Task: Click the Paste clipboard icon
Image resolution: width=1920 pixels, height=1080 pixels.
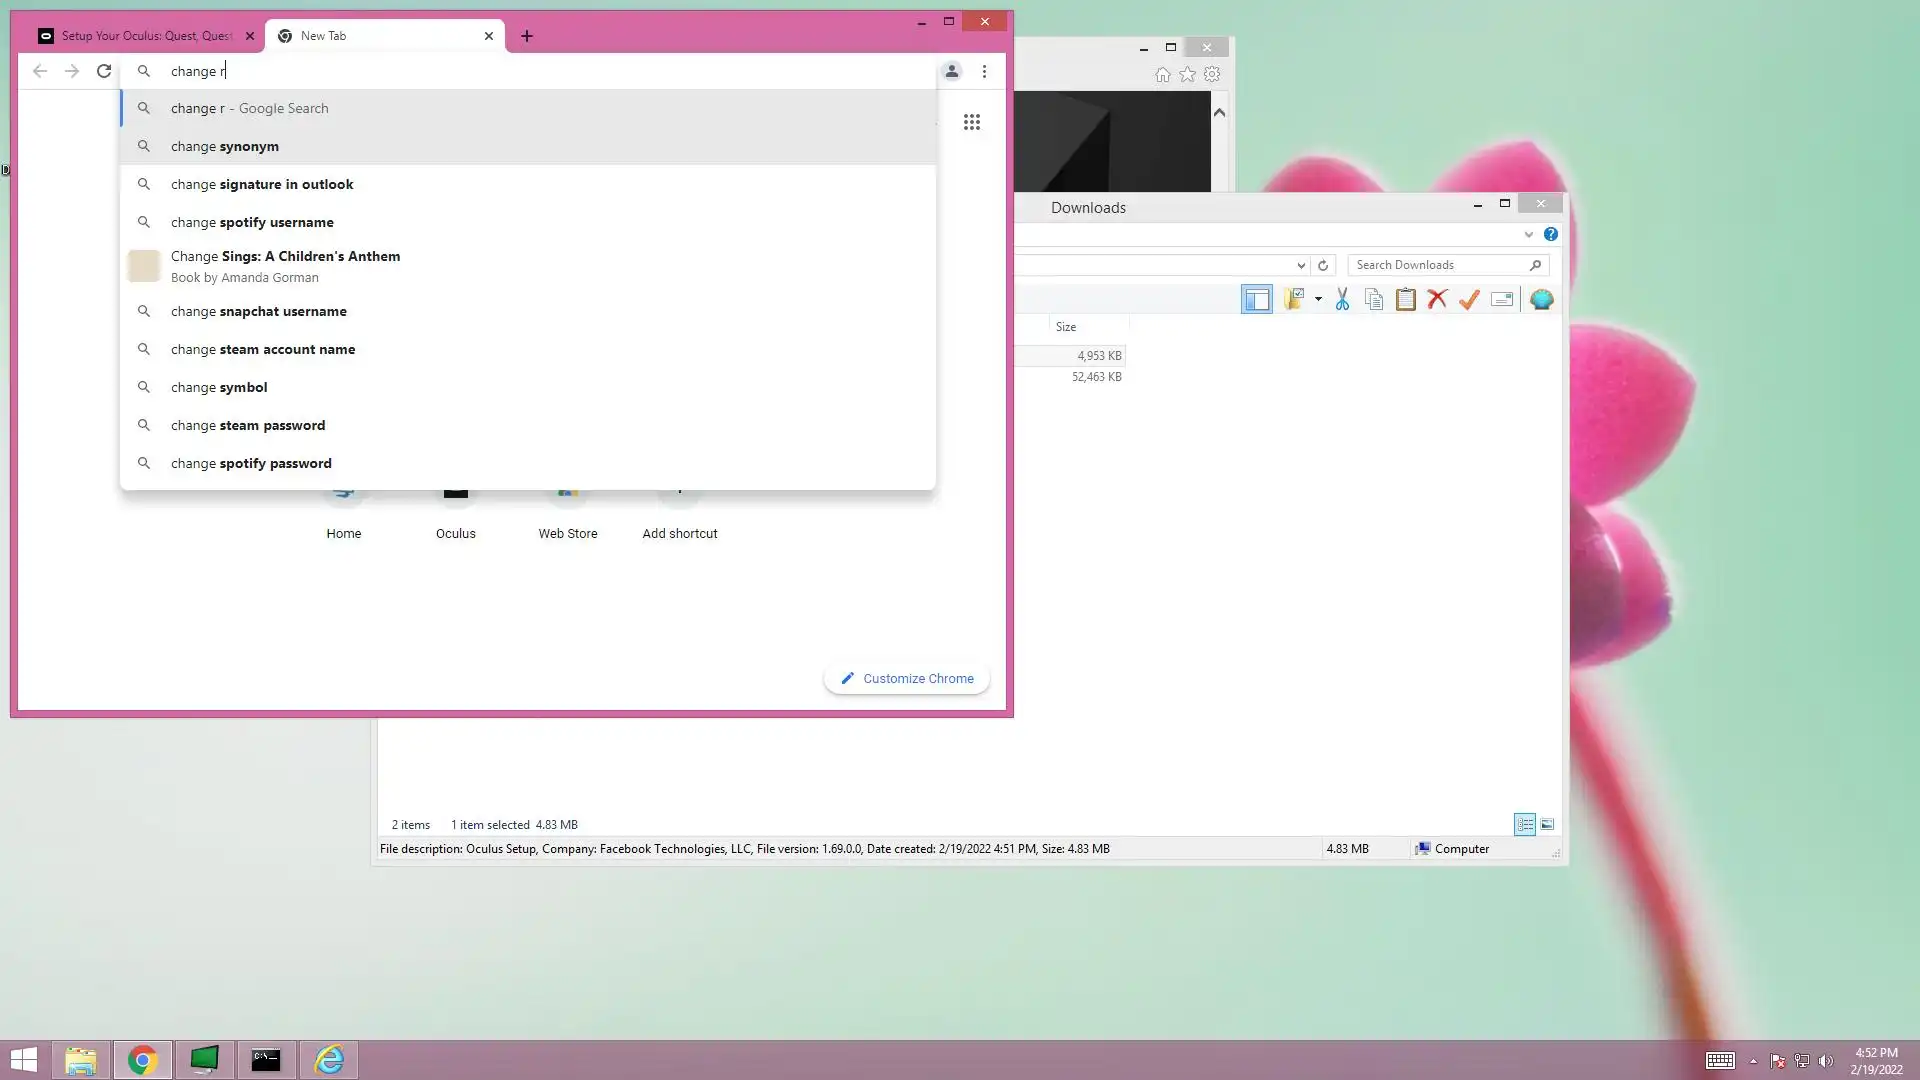Action: coord(1405,299)
